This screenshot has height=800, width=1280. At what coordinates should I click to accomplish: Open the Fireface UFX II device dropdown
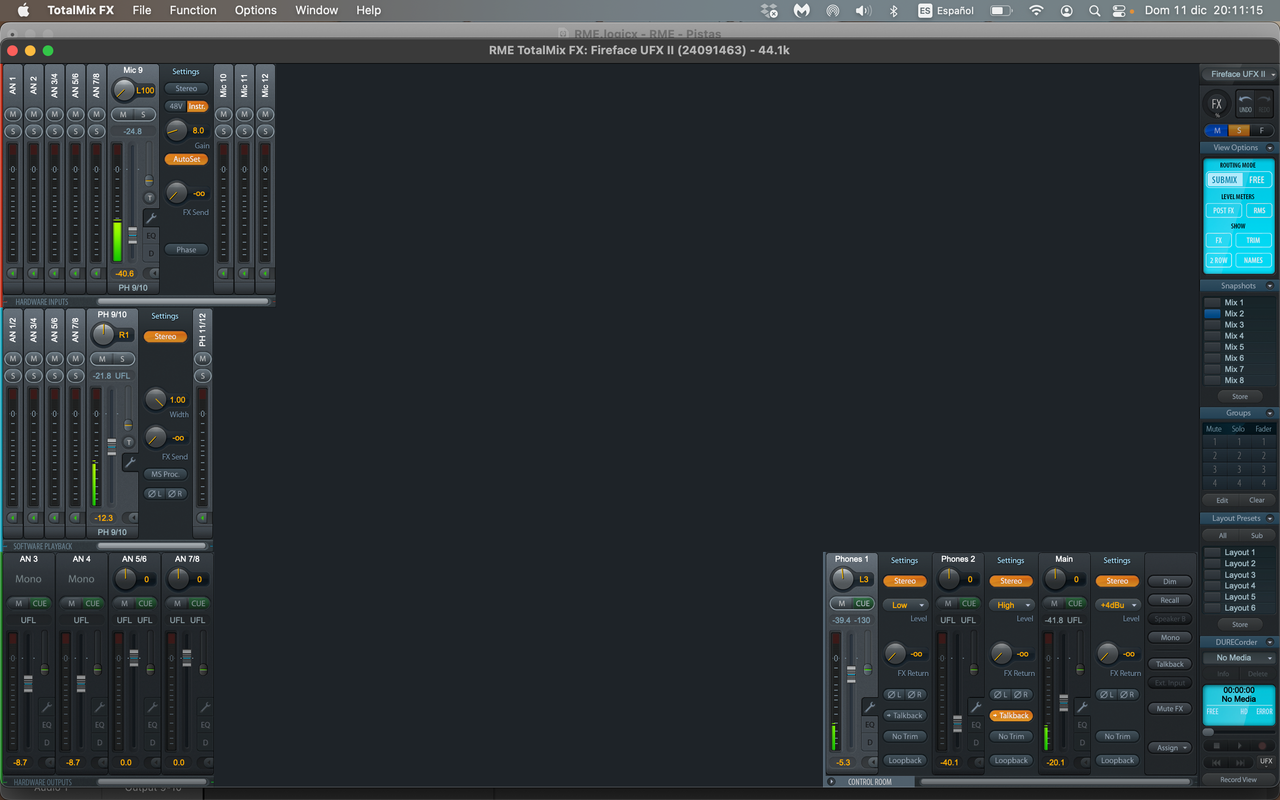tap(1239, 74)
